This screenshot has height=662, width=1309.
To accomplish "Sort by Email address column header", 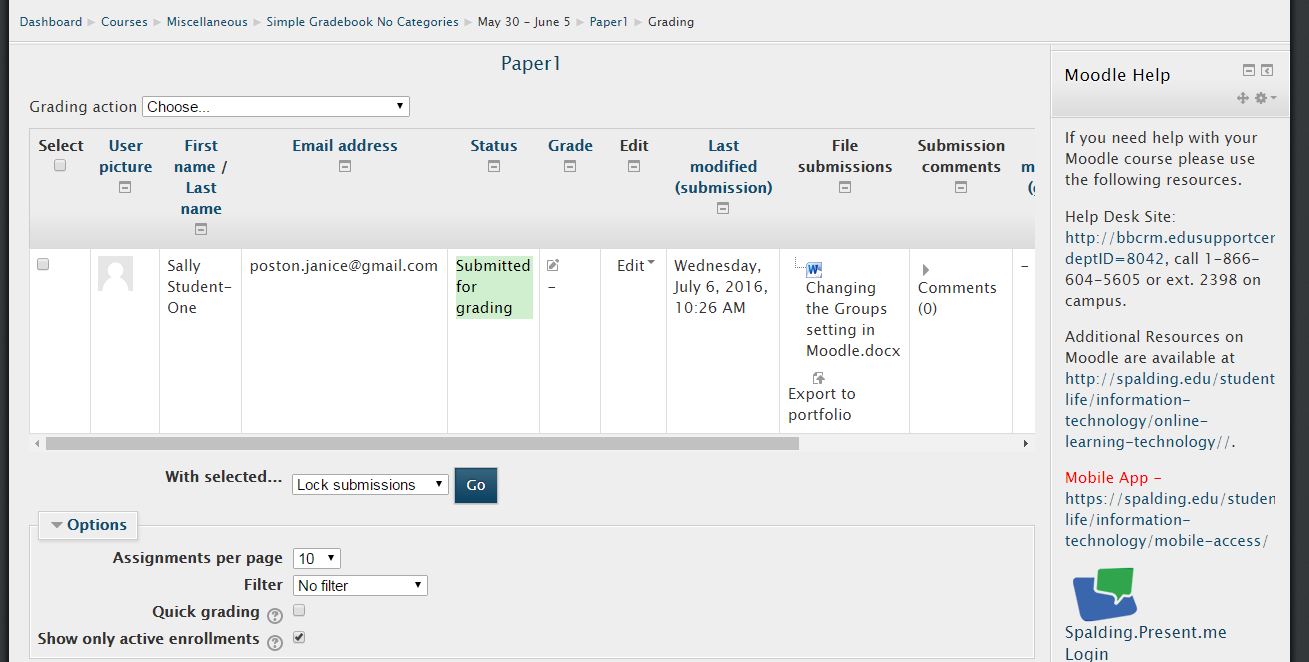I will click(x=345, y=145).
